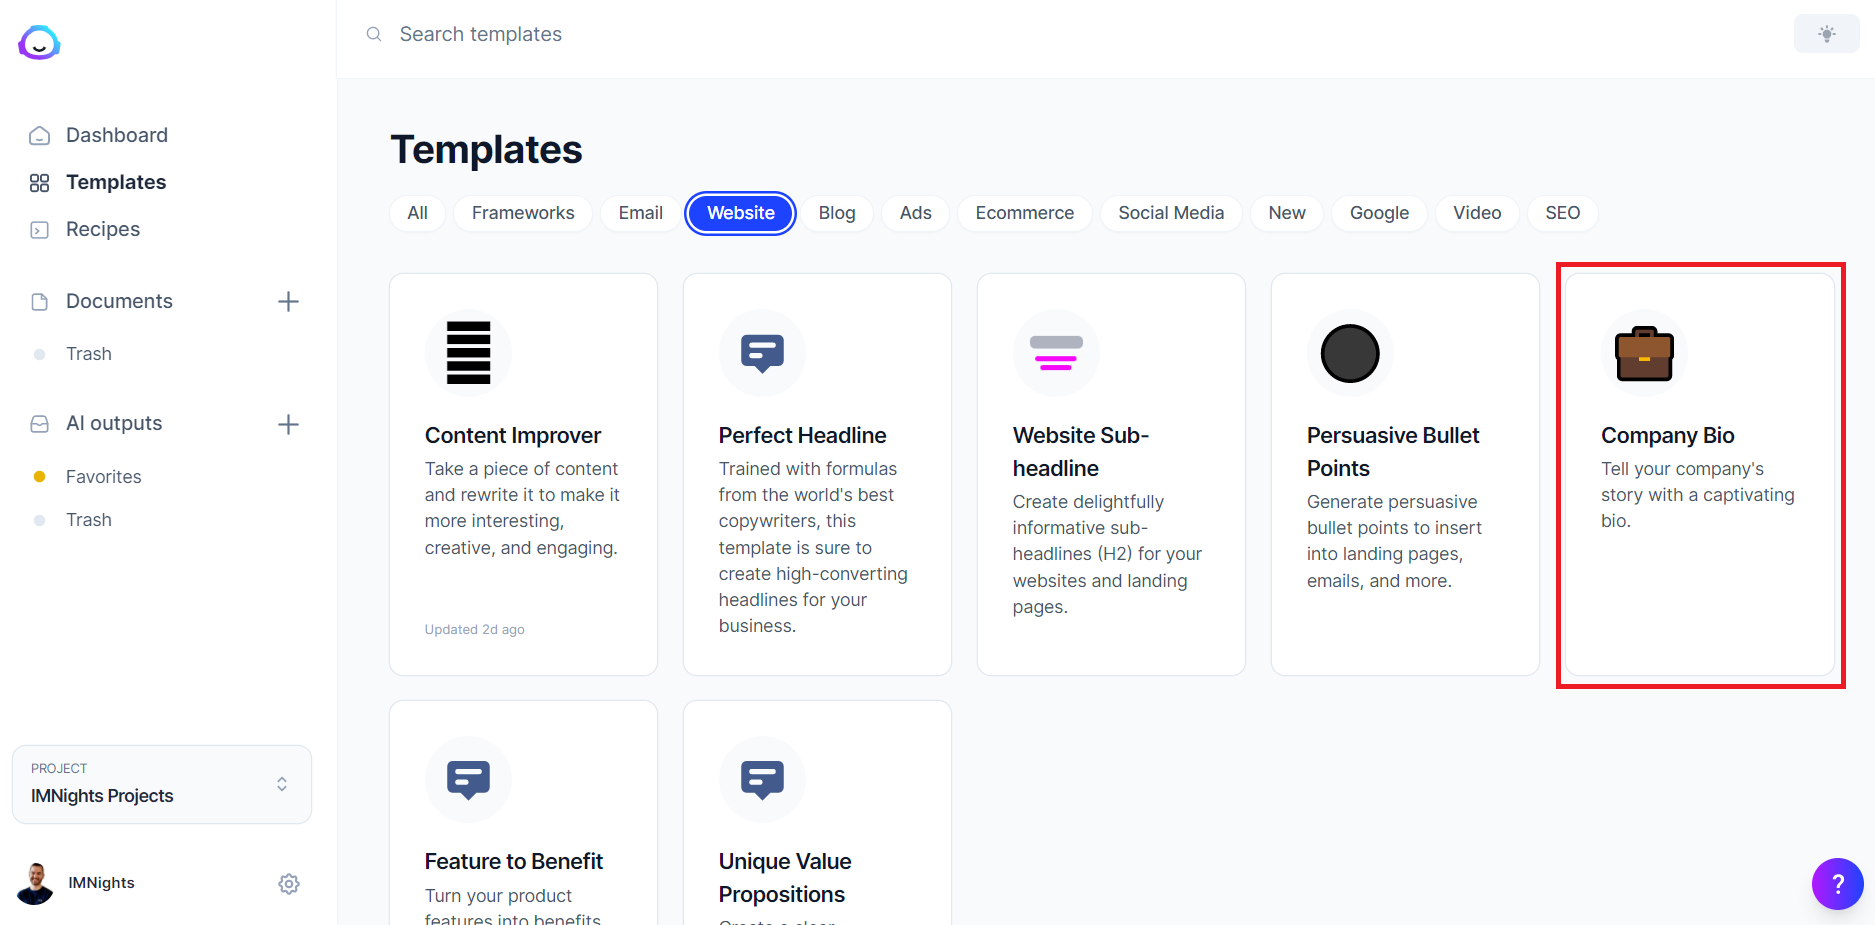1875x925 pixels.
Task: Click the 'Updated 2d ago' label
Action: point(475,629)
